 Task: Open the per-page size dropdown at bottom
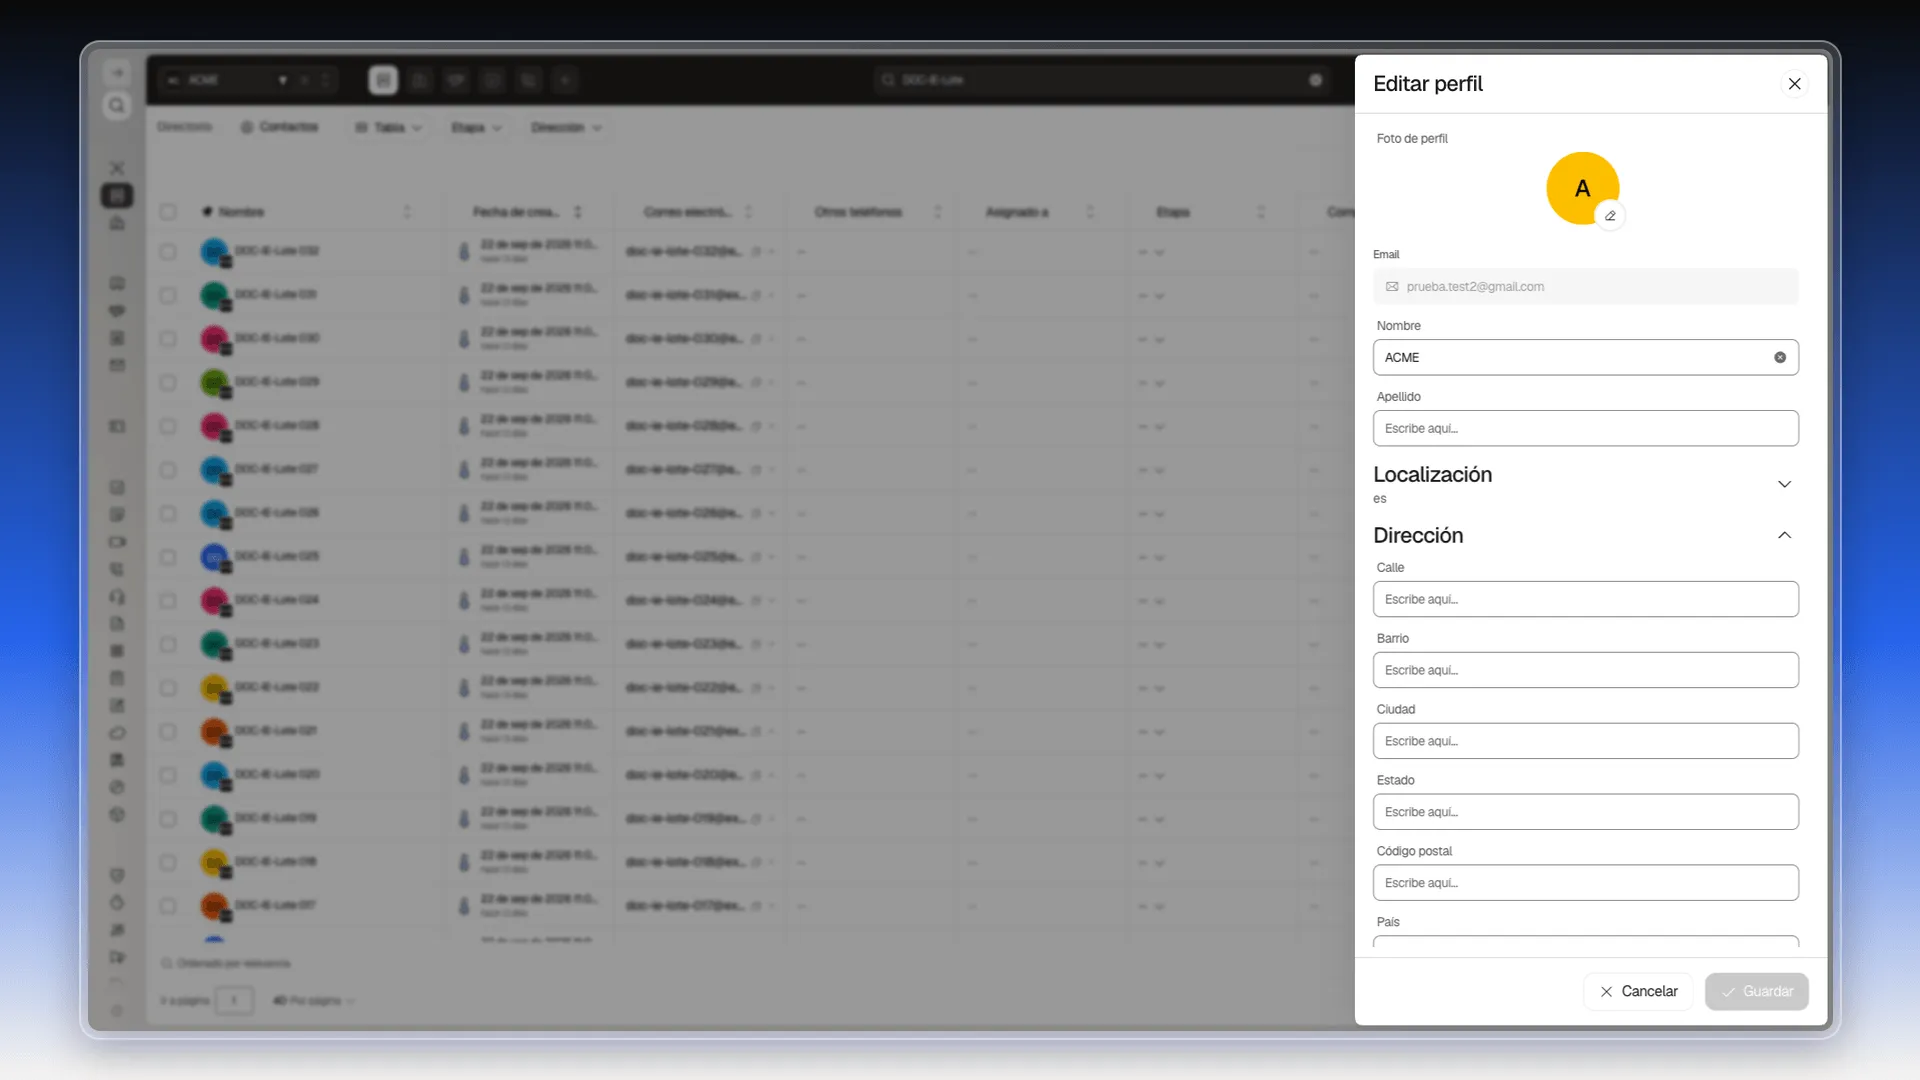(314, 1000)
